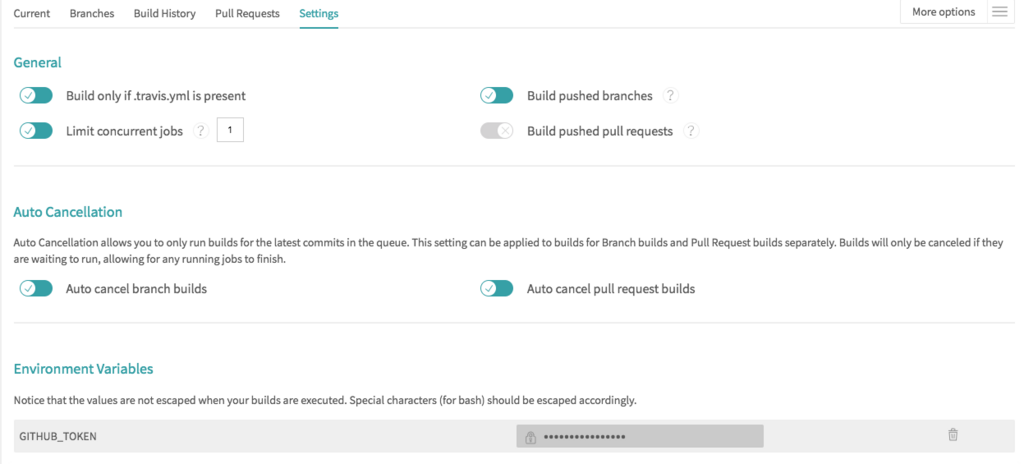
Task: Open help icon for Build pushed branches
Action: pyautogui.click(x=671, y=96)
